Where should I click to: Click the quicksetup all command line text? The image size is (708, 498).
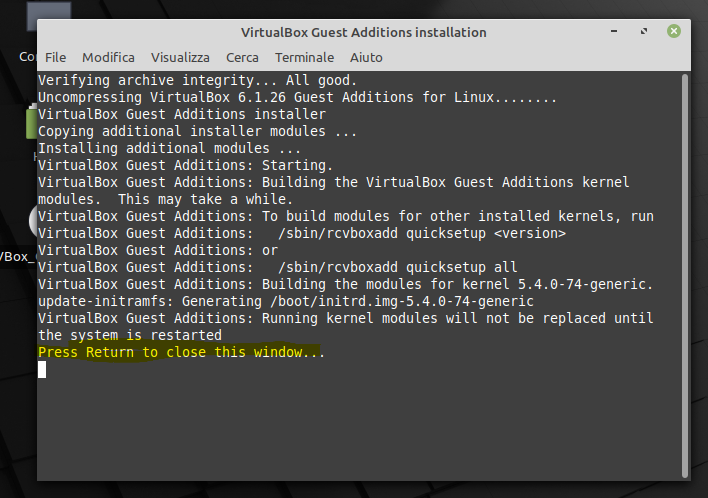278,267
